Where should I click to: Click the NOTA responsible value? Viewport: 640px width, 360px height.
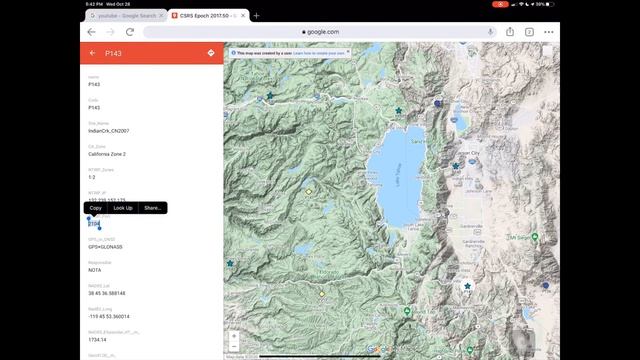coord(95,270)
